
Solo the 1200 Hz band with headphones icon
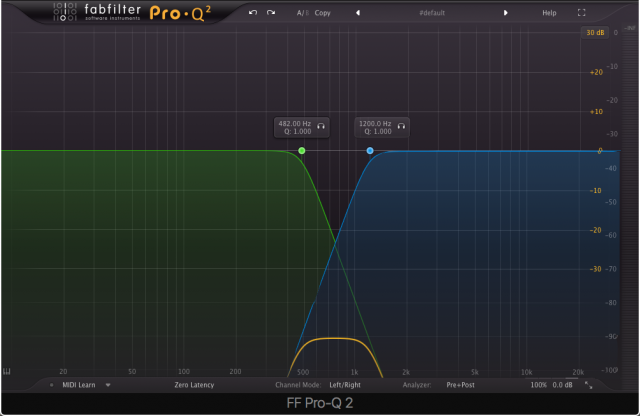tap(400, 127)
